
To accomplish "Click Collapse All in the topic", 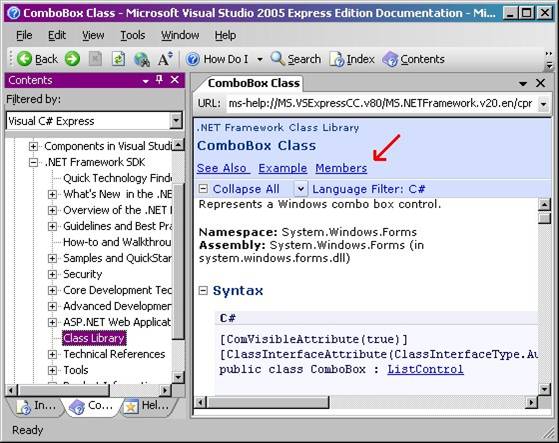I will pyautogui.click(x=240, y=189).
